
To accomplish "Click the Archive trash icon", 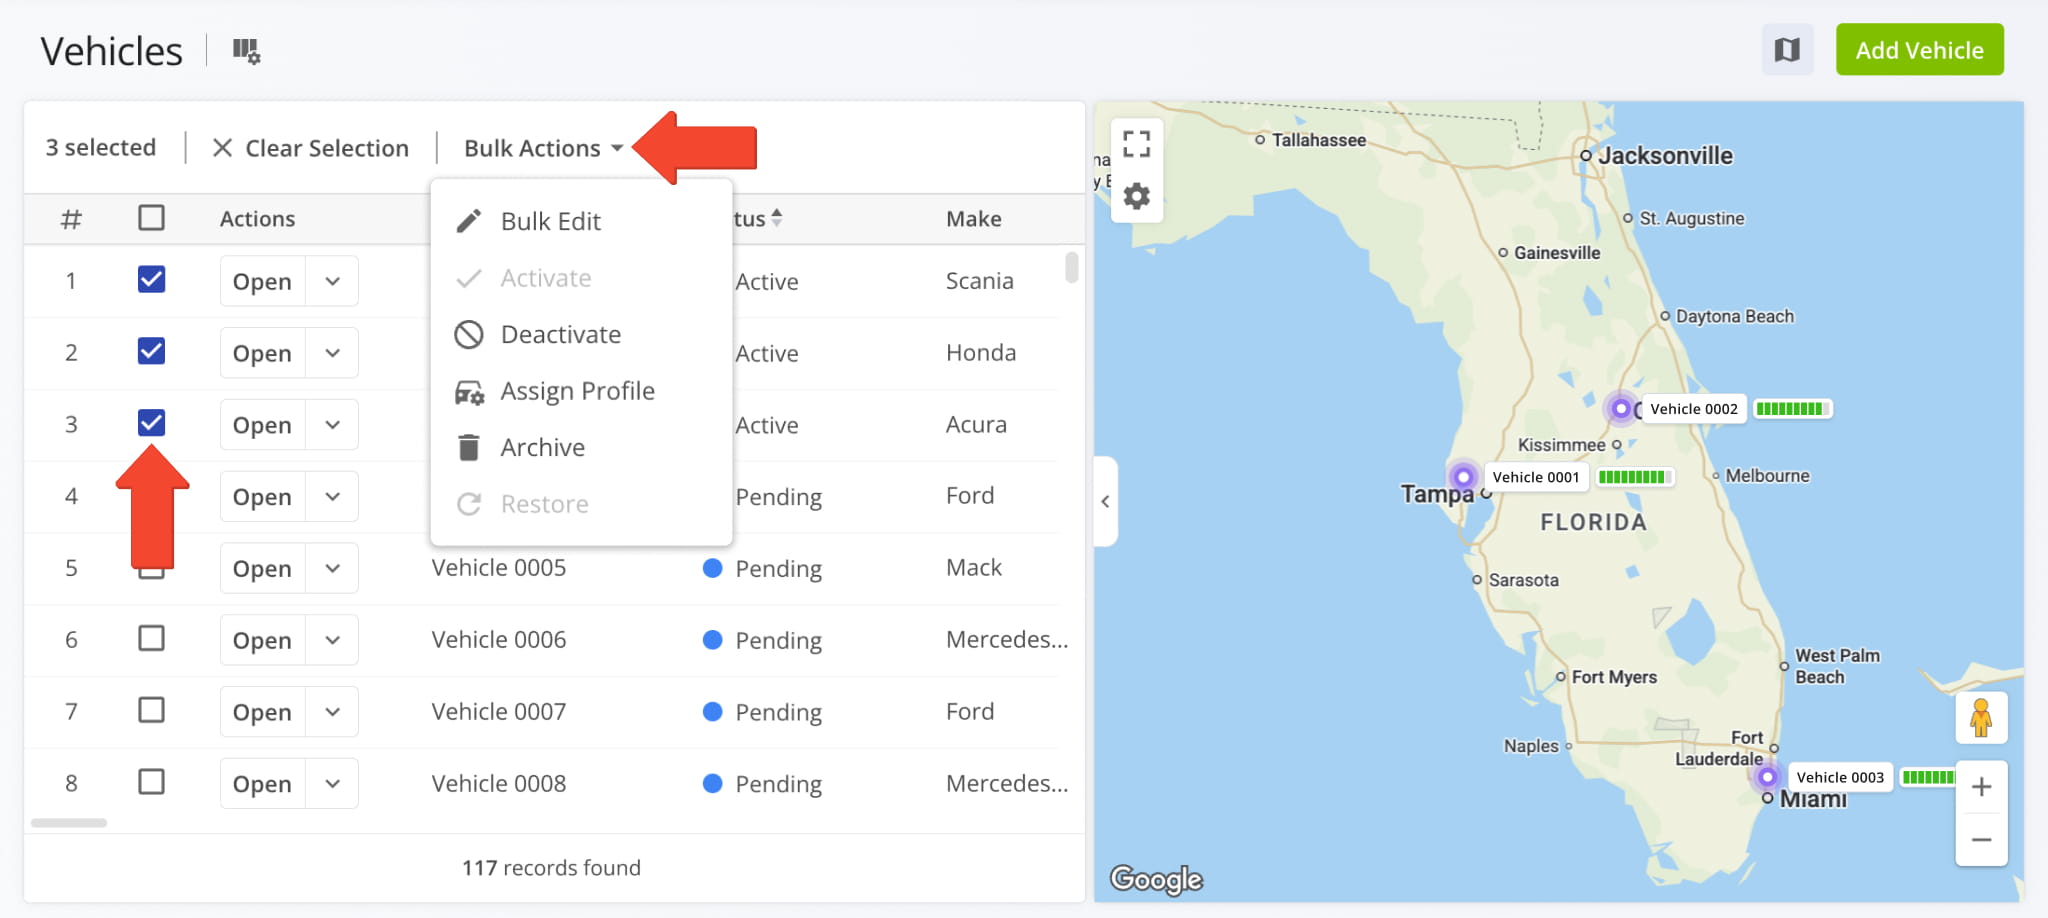I will tap(468, 447).
